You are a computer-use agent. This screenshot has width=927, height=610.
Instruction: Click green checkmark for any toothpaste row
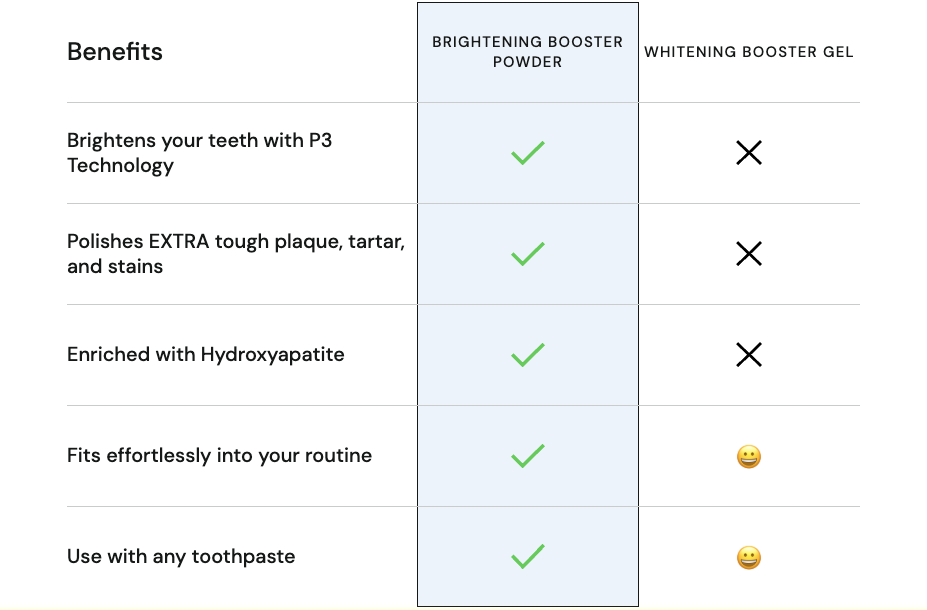point(527,557)
